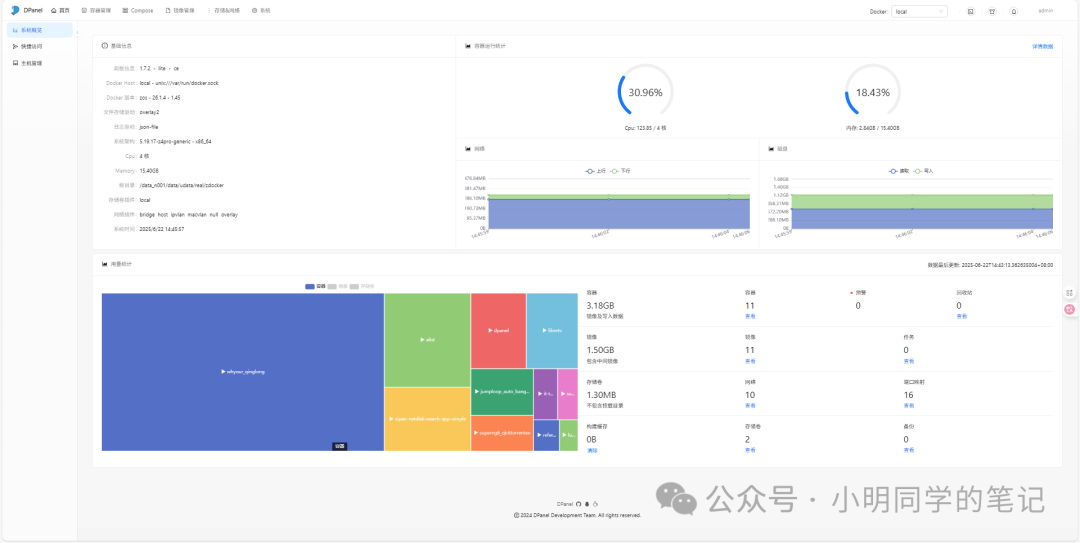Click the disk panel chart icon
Screen dimensions: 1080x543
[x=771, y=149]
